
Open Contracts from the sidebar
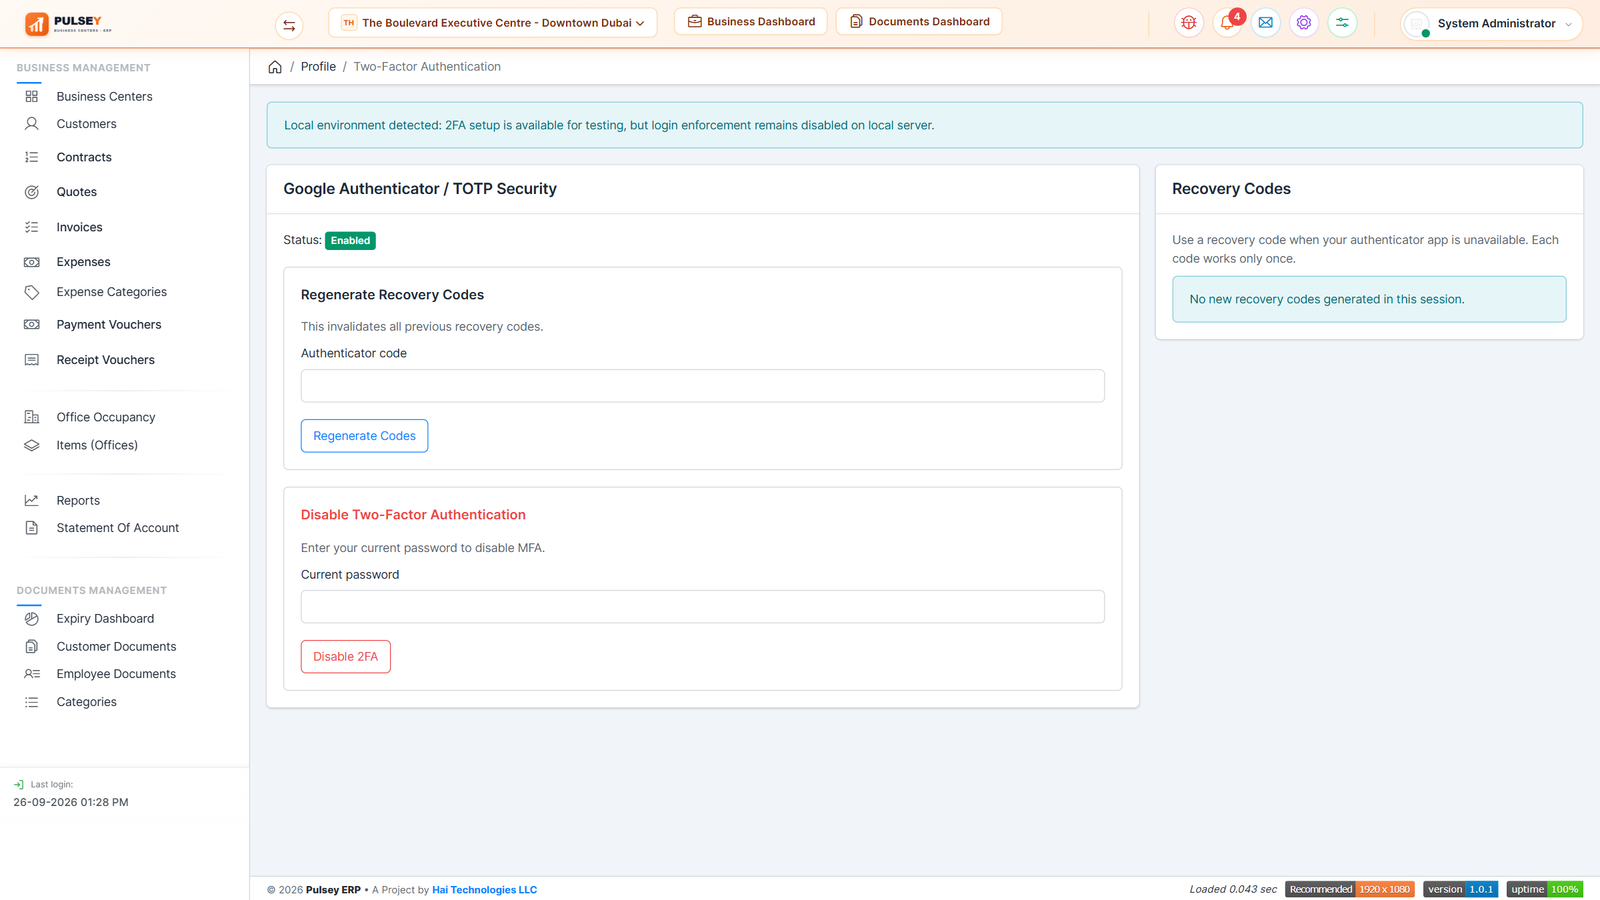coord(84,157)
